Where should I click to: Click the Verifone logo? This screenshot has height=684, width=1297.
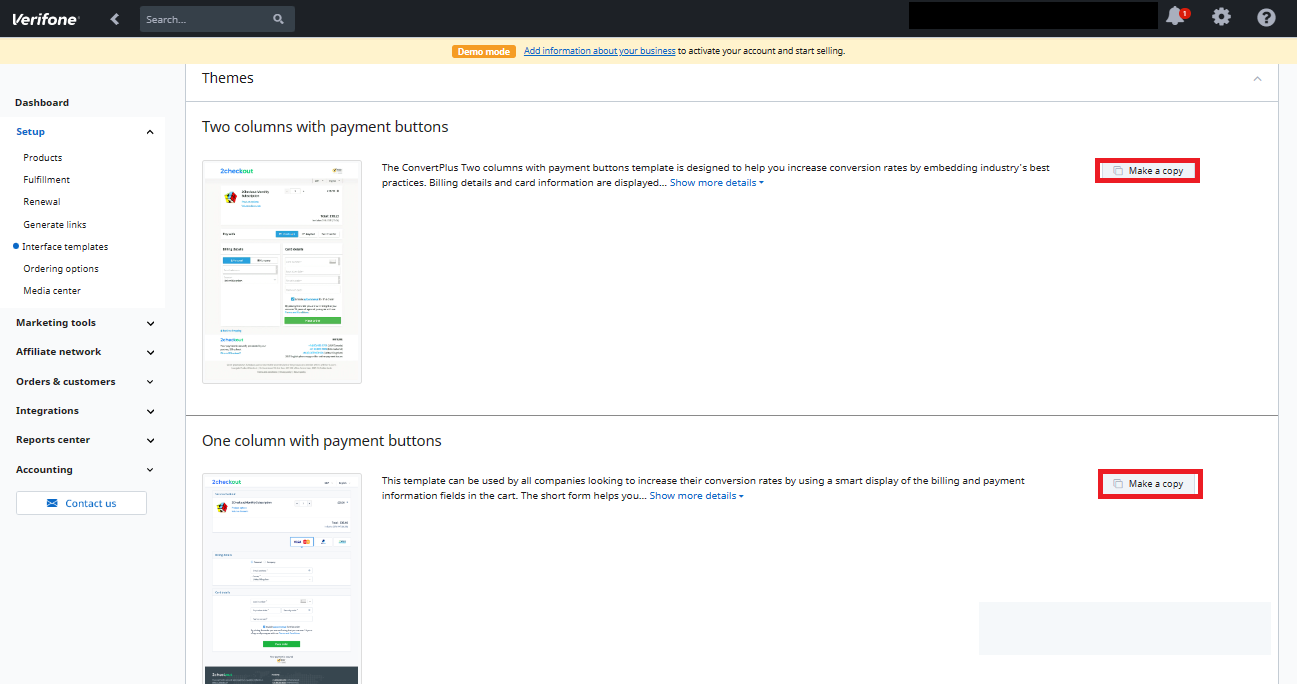pyautogui.click(x=45, y=19)
